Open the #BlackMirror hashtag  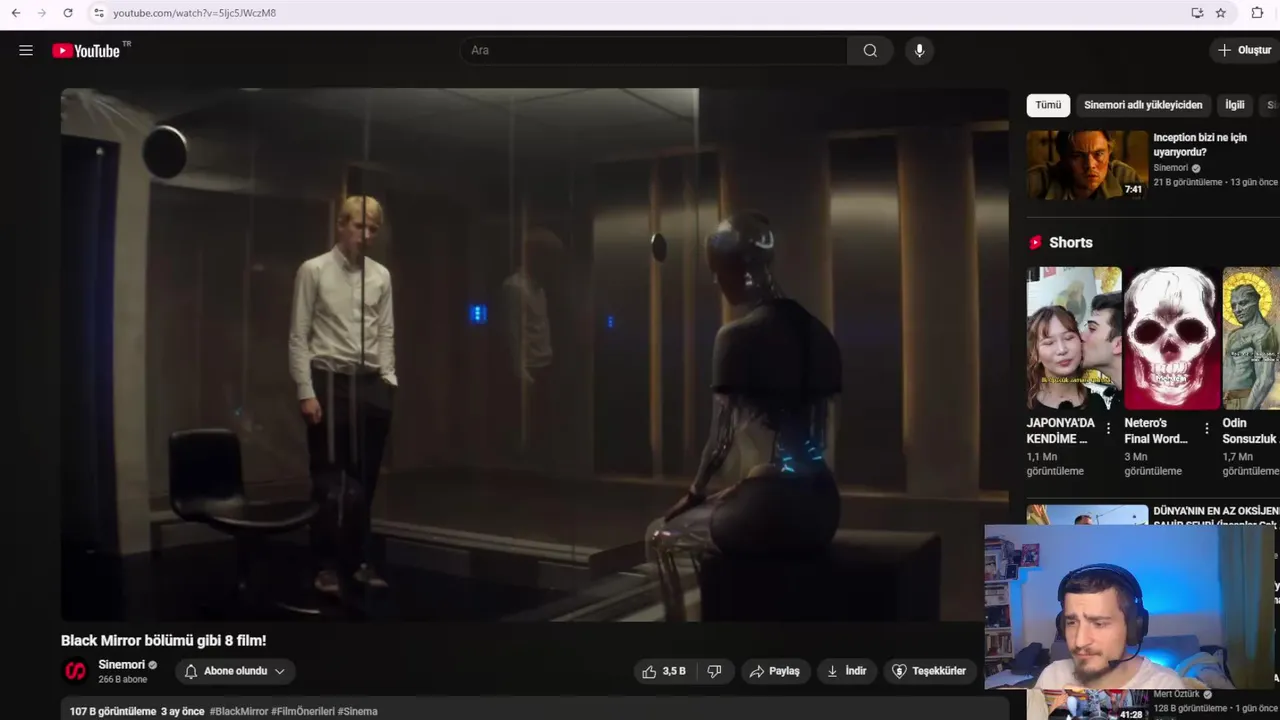(238, 711)
